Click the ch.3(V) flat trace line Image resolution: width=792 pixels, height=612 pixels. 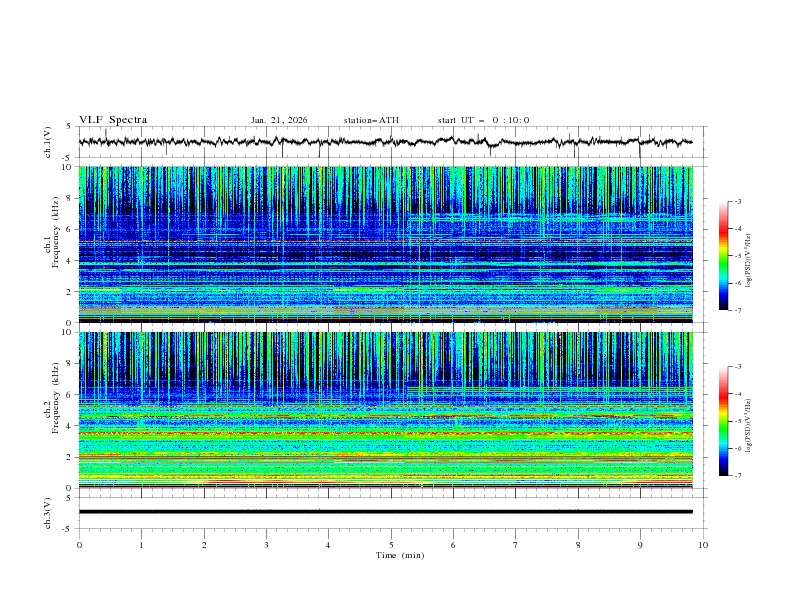(x=390, y=512)
